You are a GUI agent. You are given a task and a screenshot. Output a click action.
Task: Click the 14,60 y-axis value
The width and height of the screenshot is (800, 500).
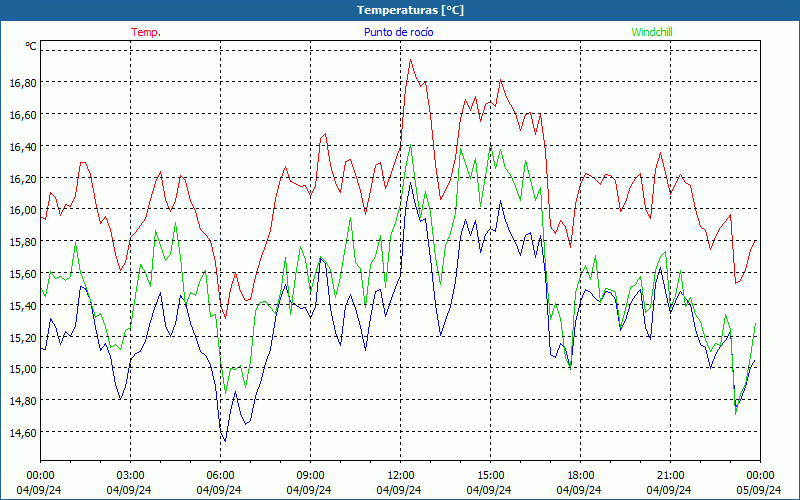point(23,432)
